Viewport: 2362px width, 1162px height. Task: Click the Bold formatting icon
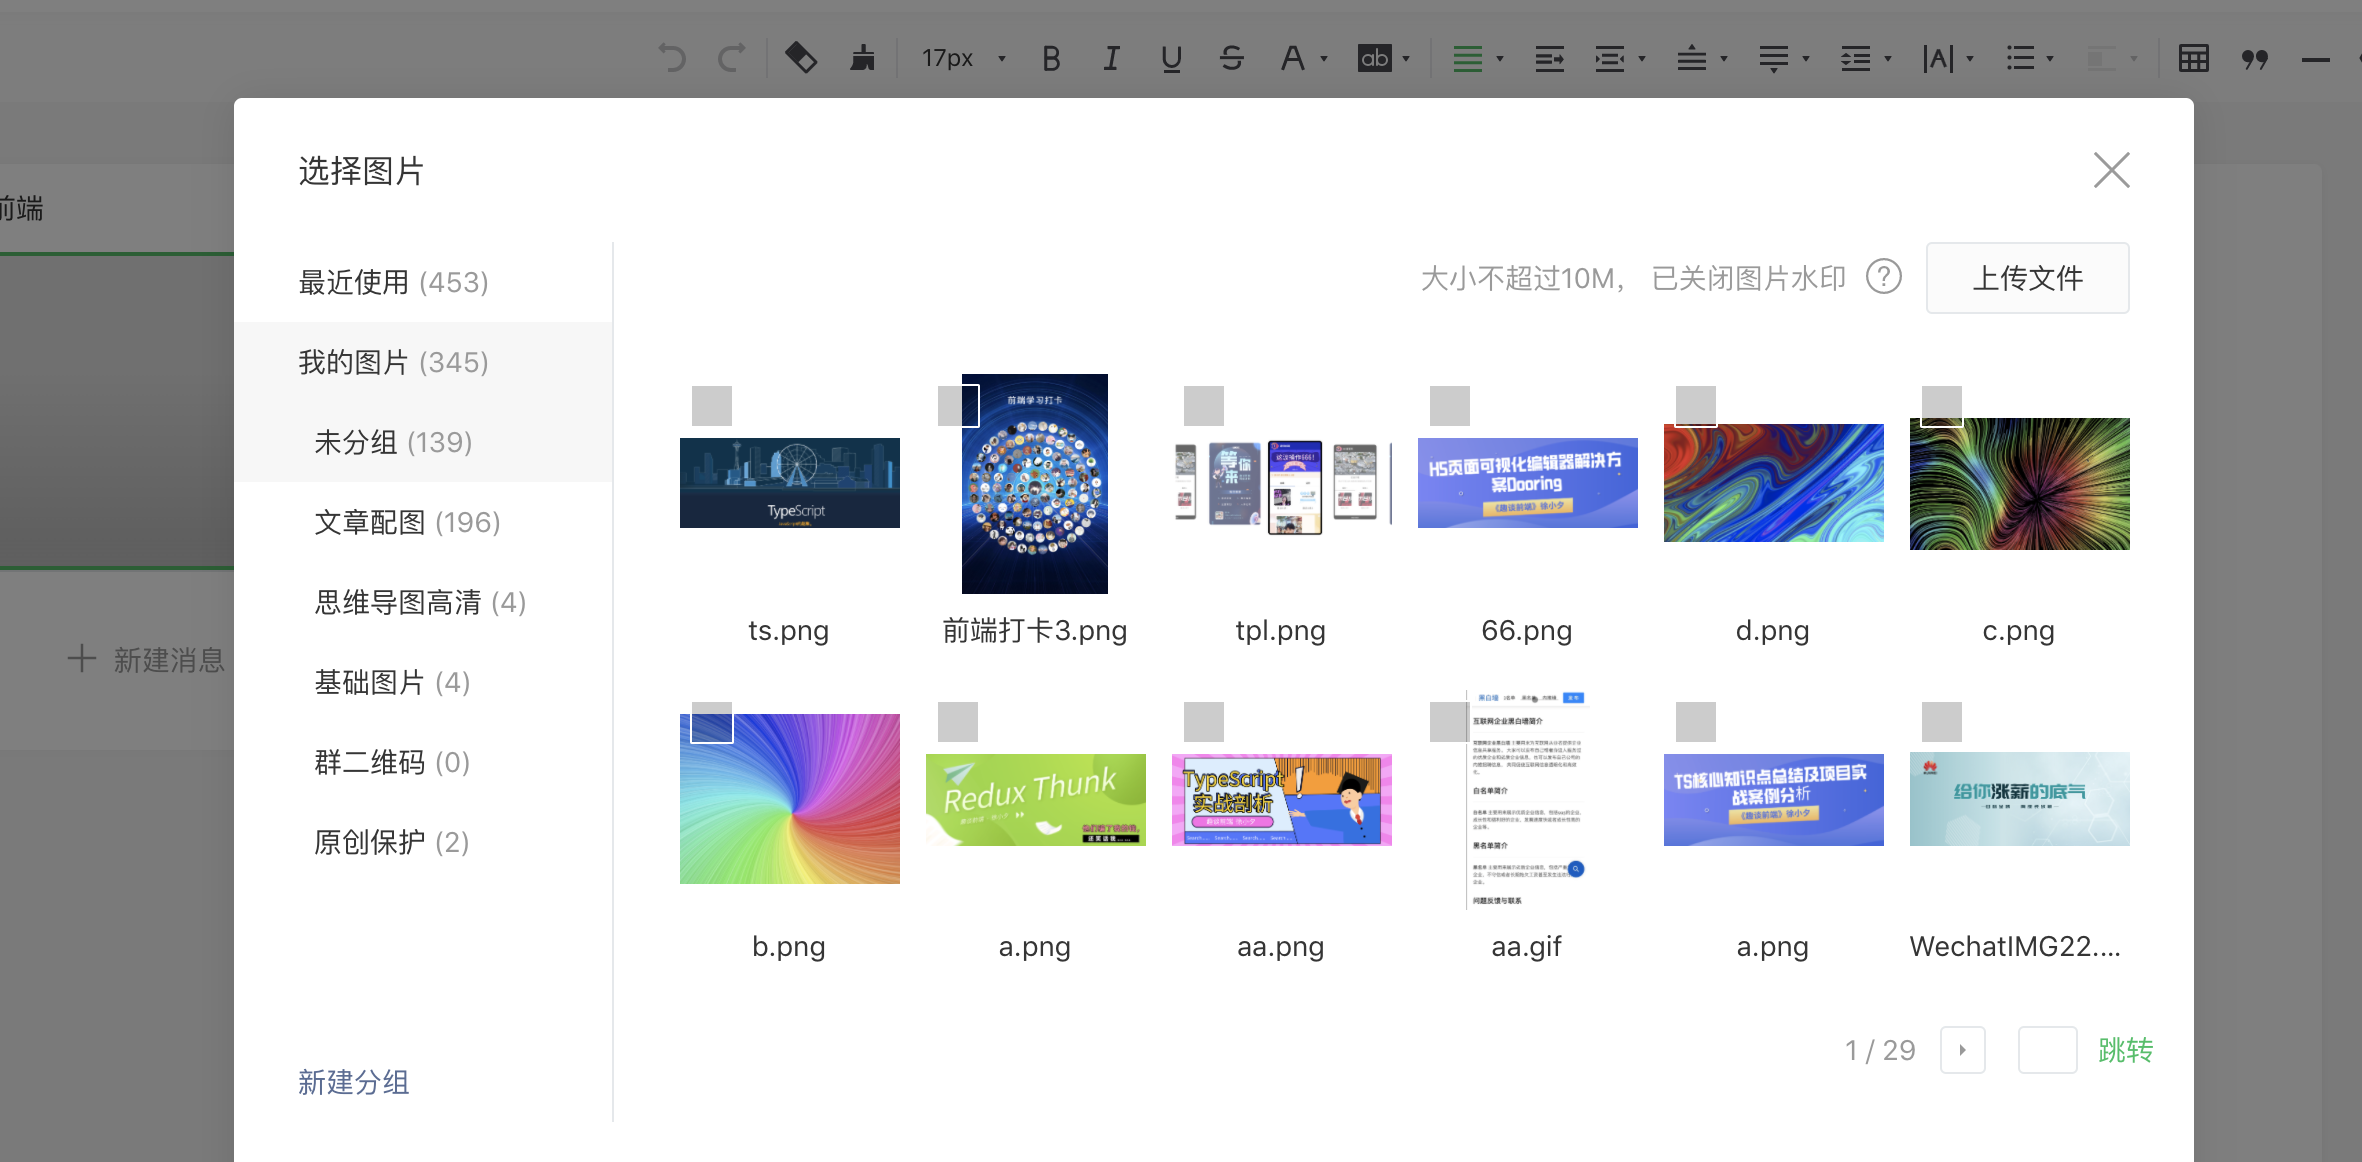click(1050, 58)
